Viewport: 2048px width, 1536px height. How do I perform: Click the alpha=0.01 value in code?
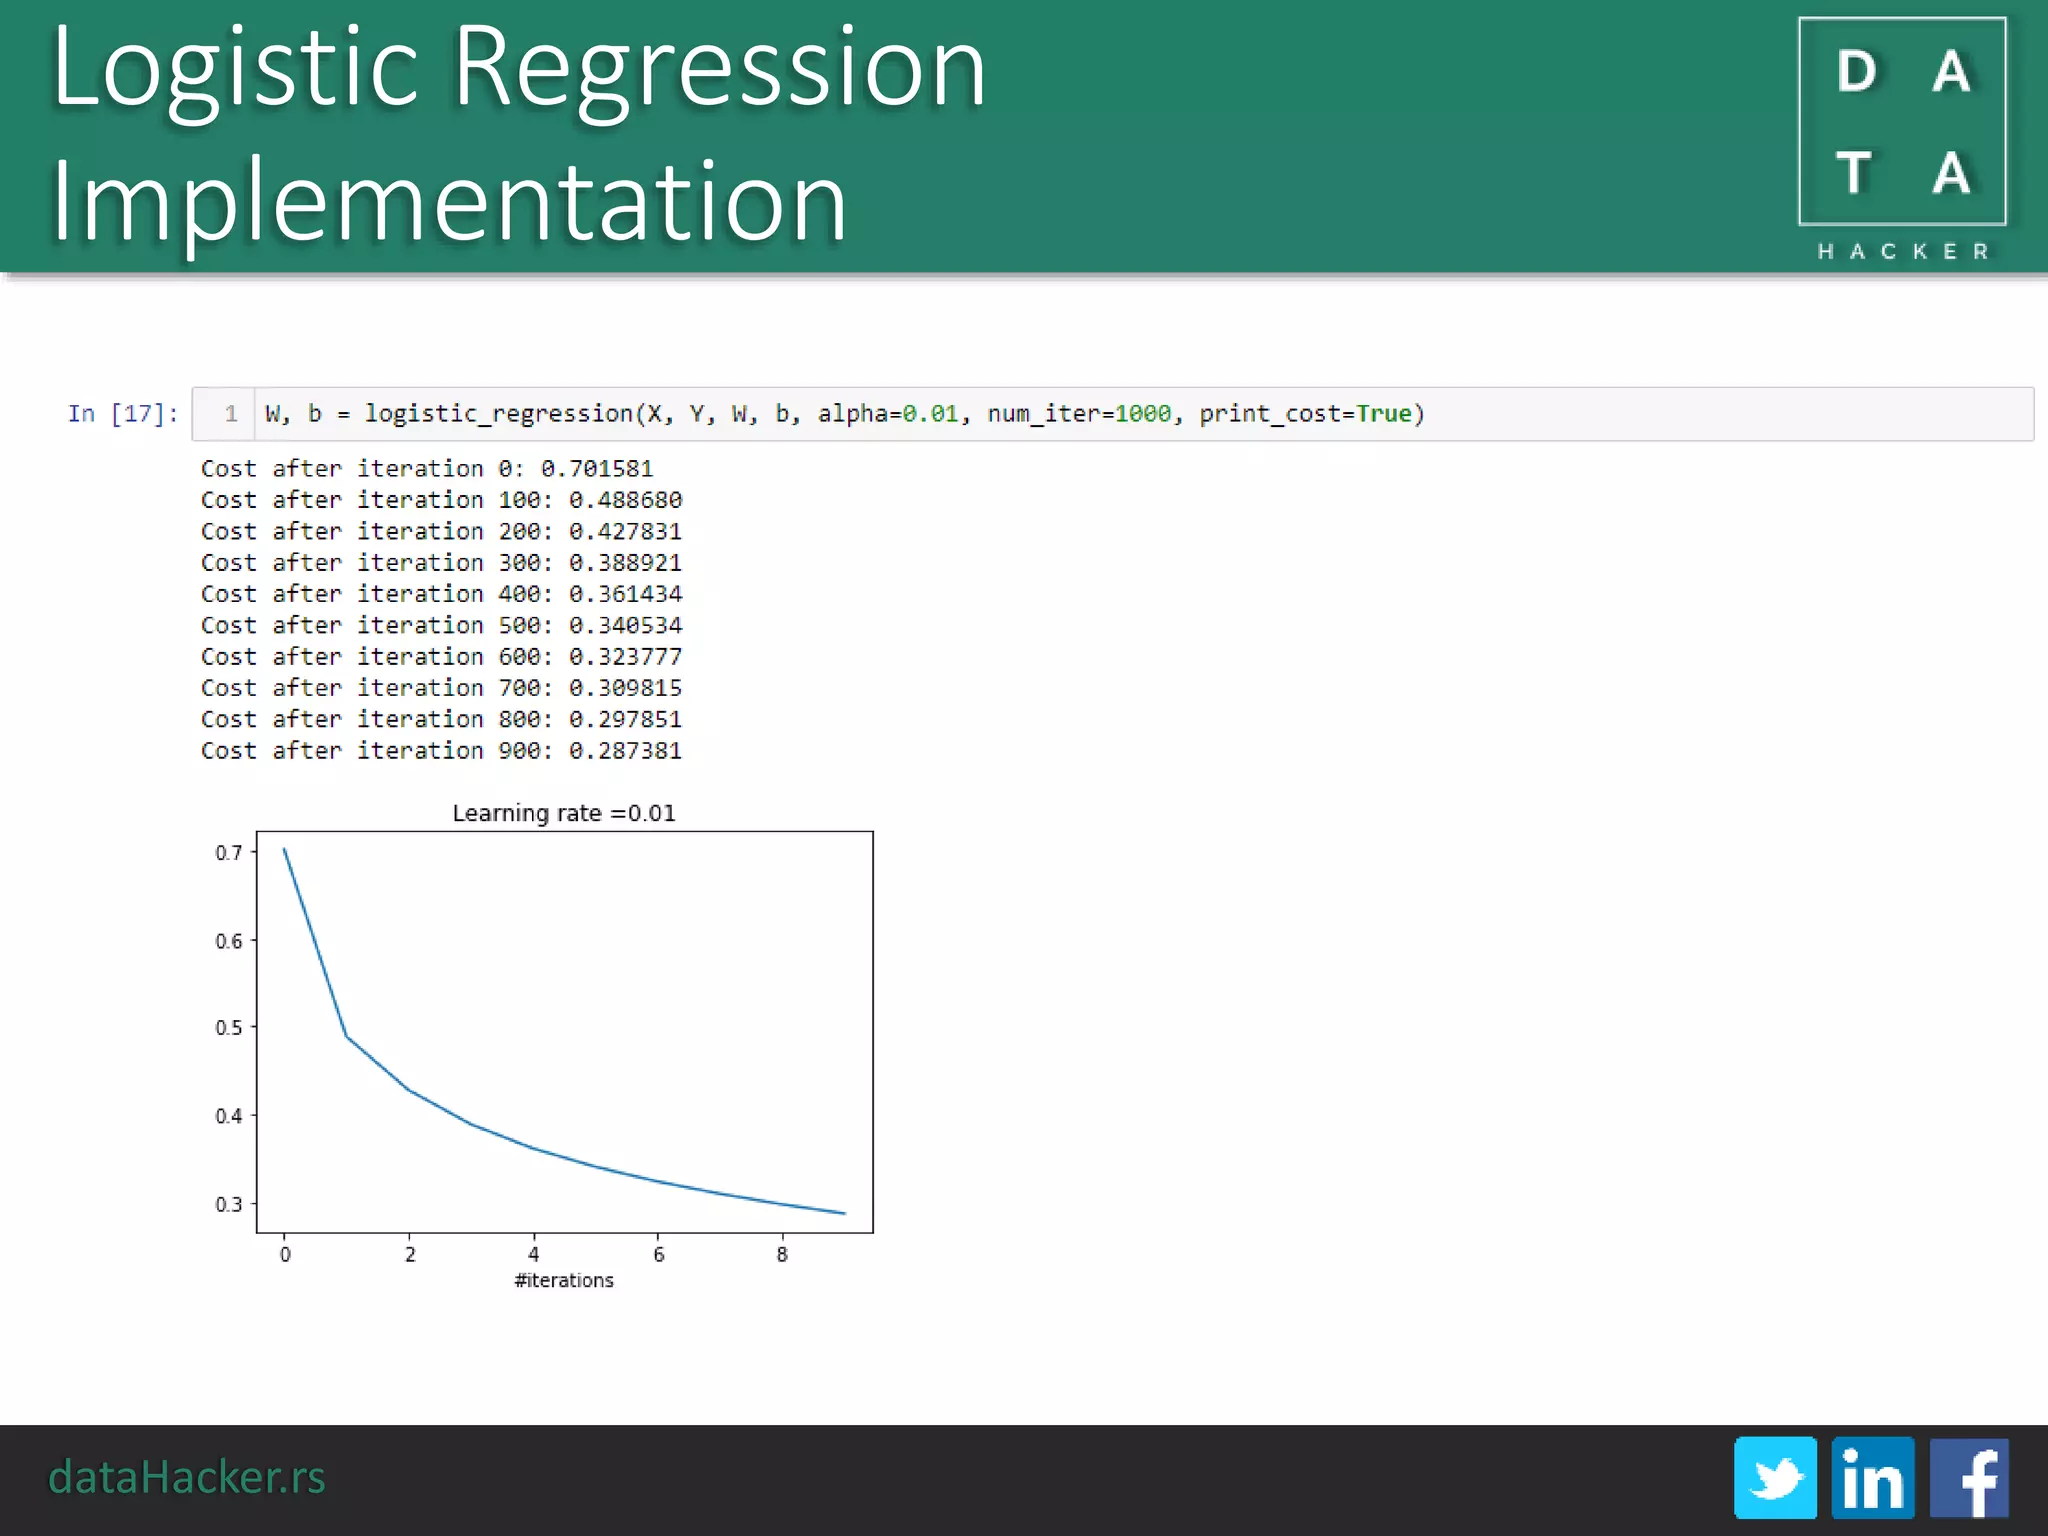click(888, 414)
